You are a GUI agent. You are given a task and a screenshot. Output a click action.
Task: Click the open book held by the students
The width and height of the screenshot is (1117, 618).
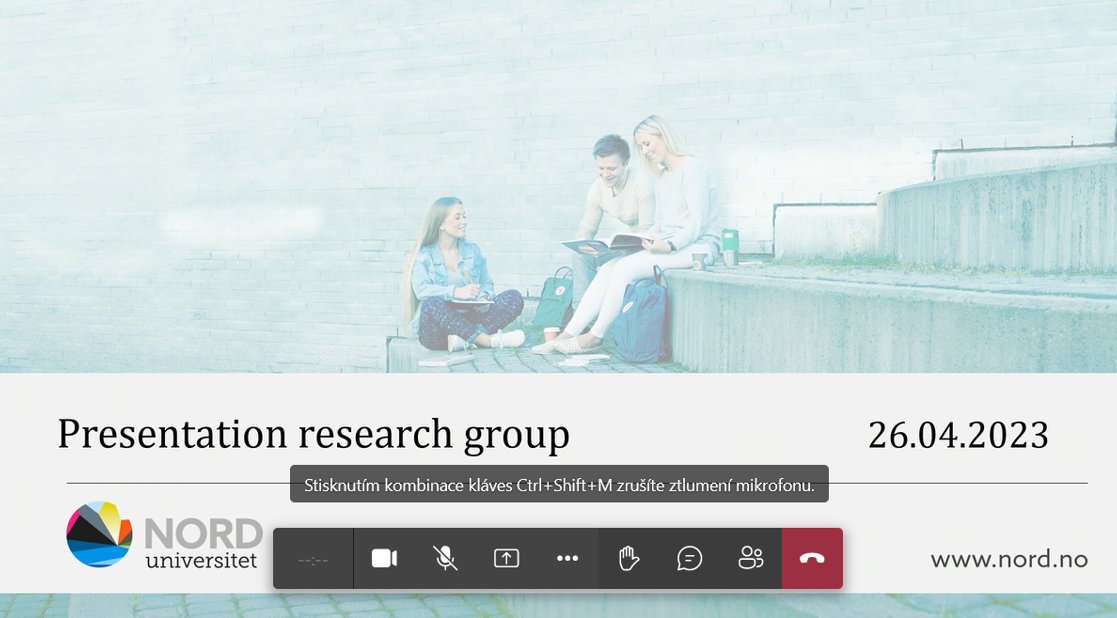pyautogui.click(x=605, y=243)
